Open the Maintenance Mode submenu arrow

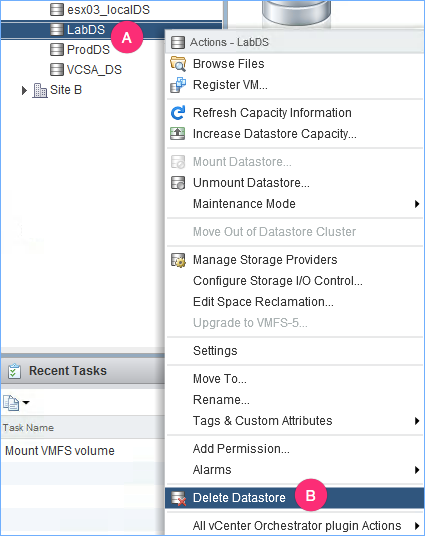pos(416,204)
